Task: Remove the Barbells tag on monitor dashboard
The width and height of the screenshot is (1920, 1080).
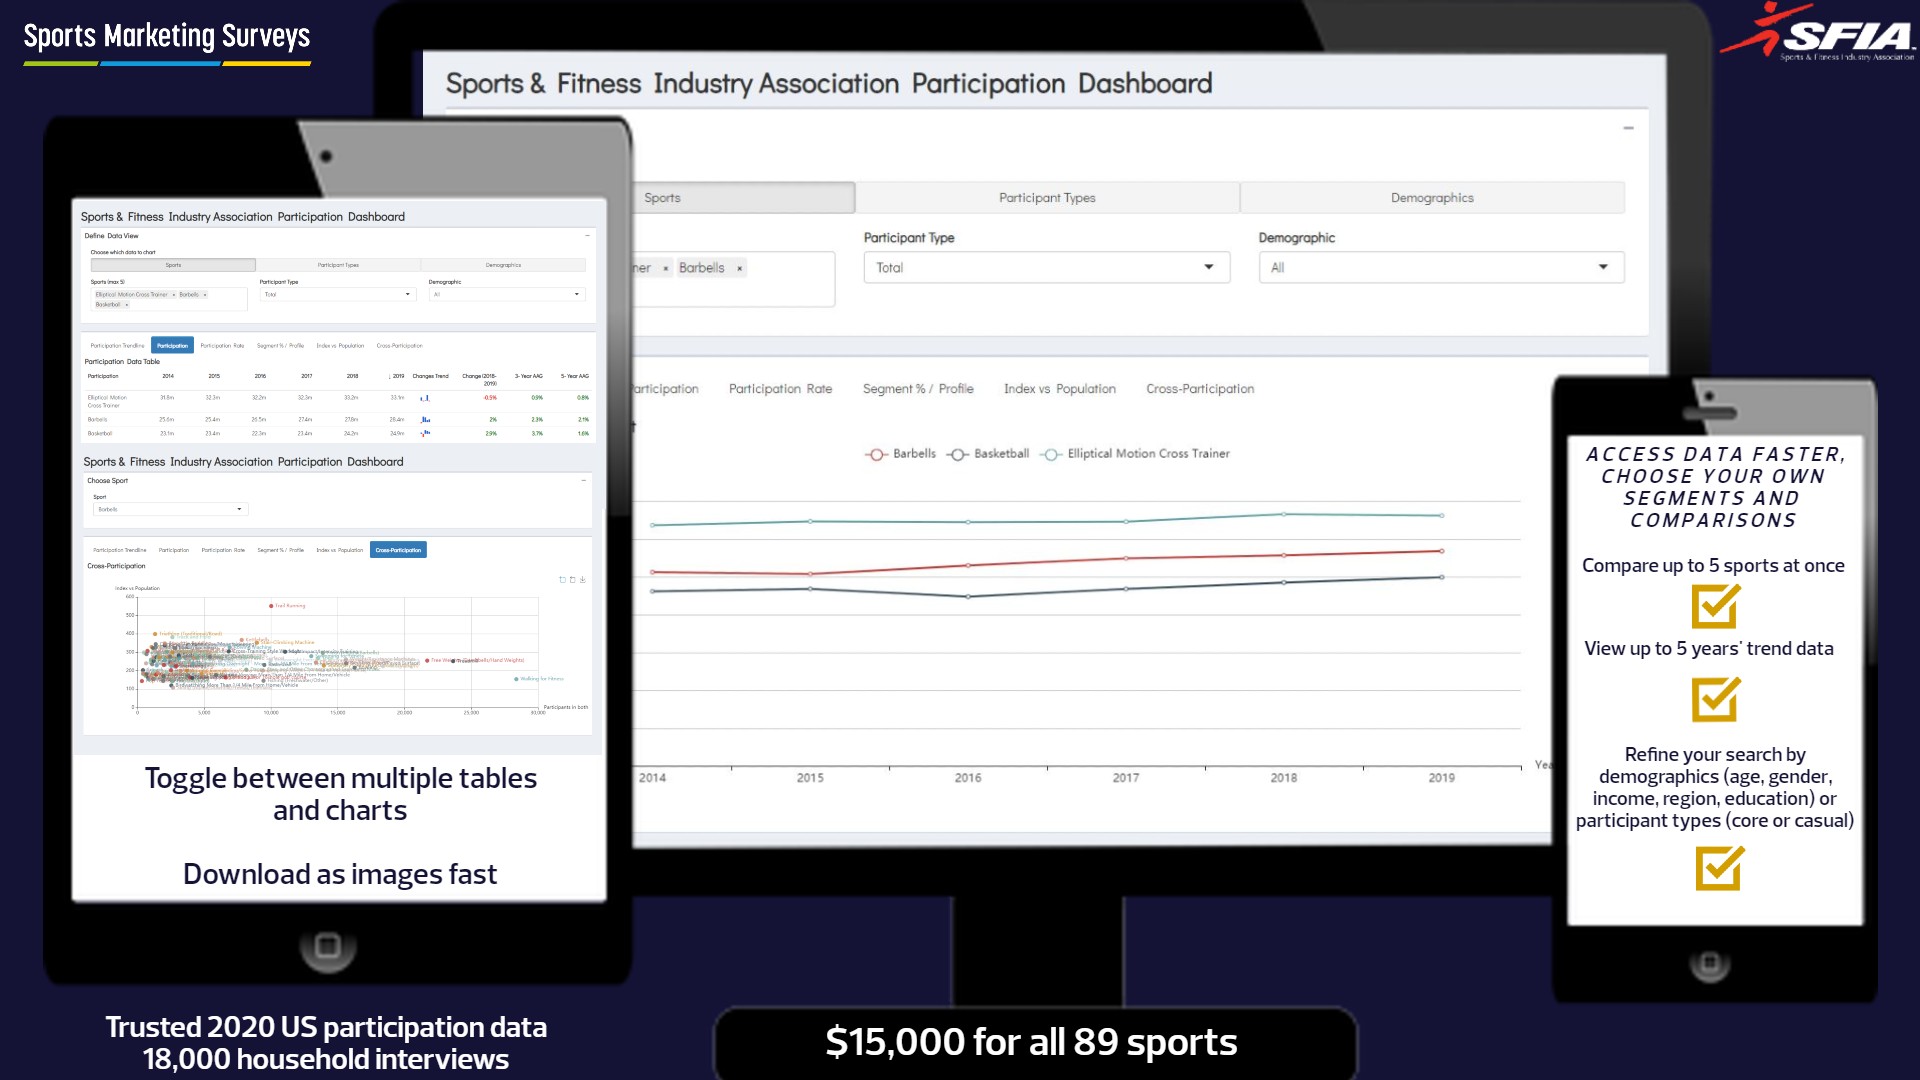Action: [x=739, y=268]
